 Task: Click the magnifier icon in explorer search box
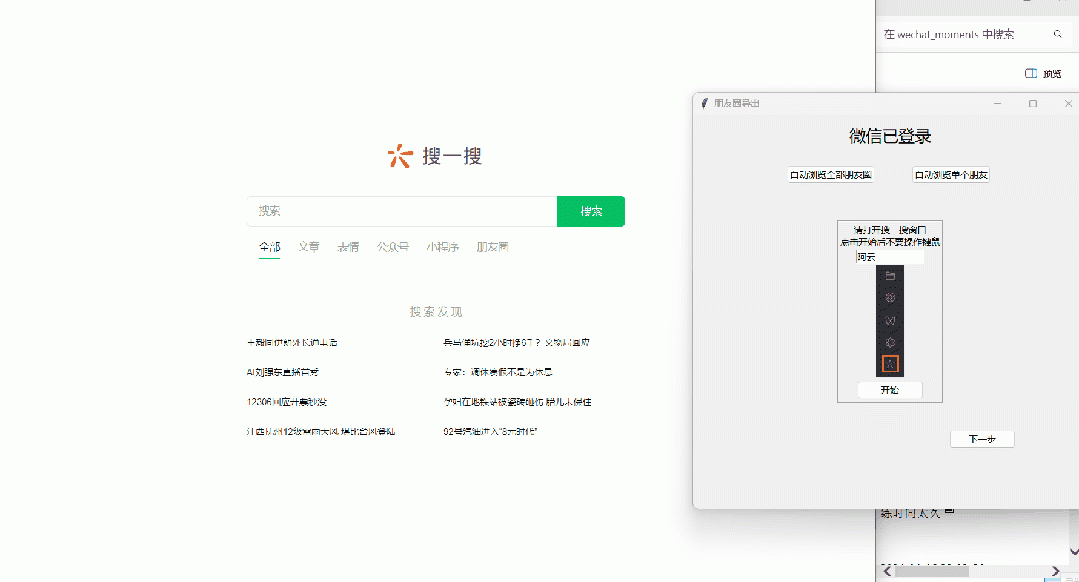click(1058, 34)
